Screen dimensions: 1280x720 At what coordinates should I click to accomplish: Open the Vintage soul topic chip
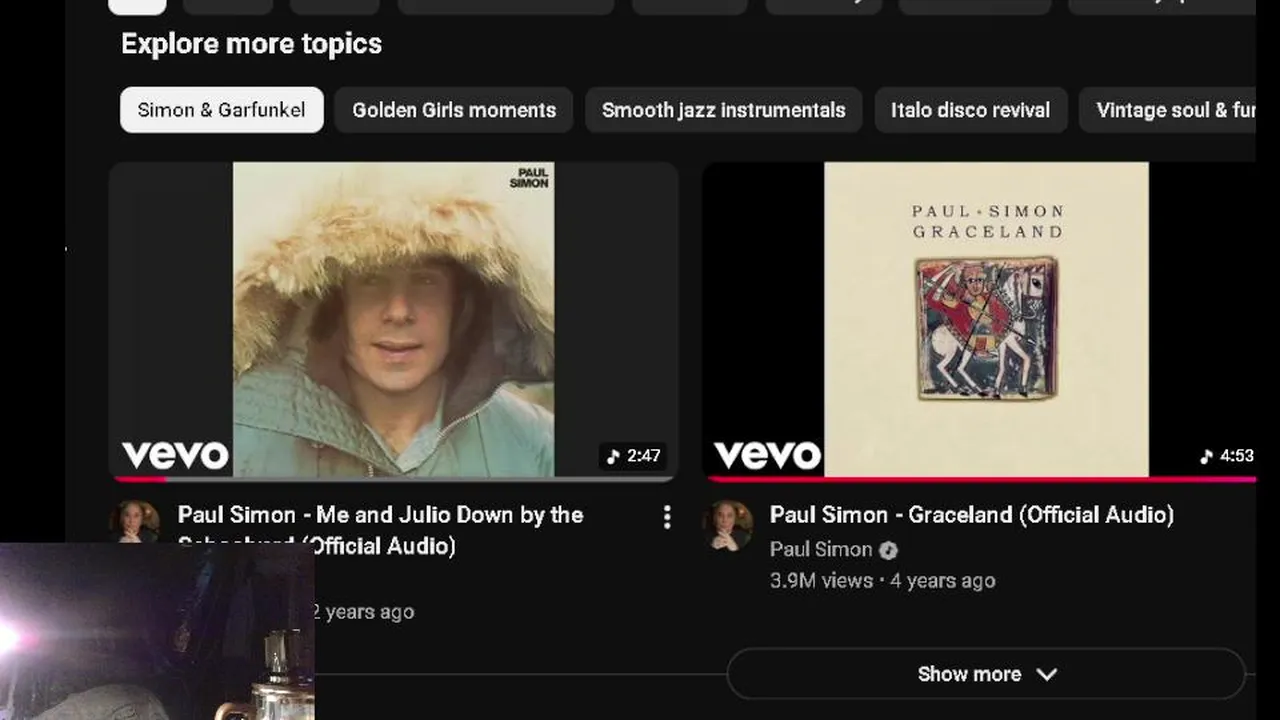(x=1168, y=110)
